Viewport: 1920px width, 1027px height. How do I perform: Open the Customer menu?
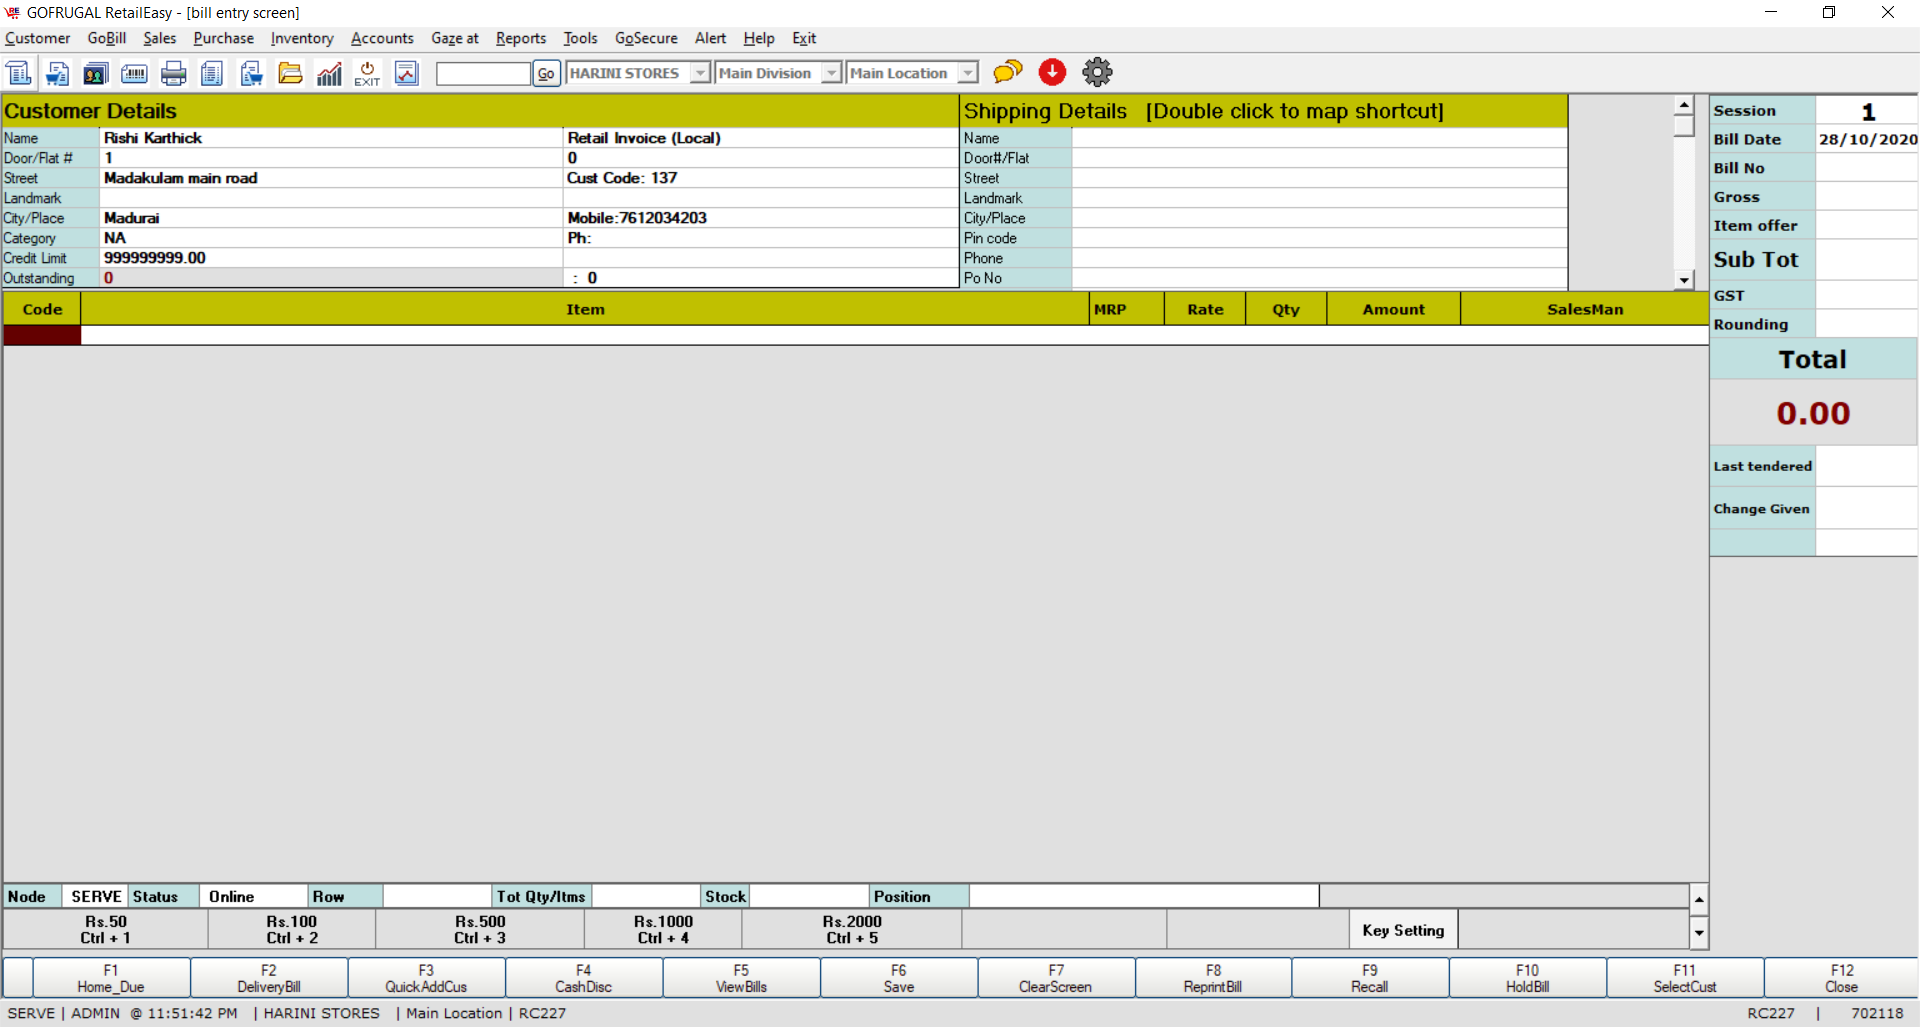pyautogui.click(x=38, y=38)
